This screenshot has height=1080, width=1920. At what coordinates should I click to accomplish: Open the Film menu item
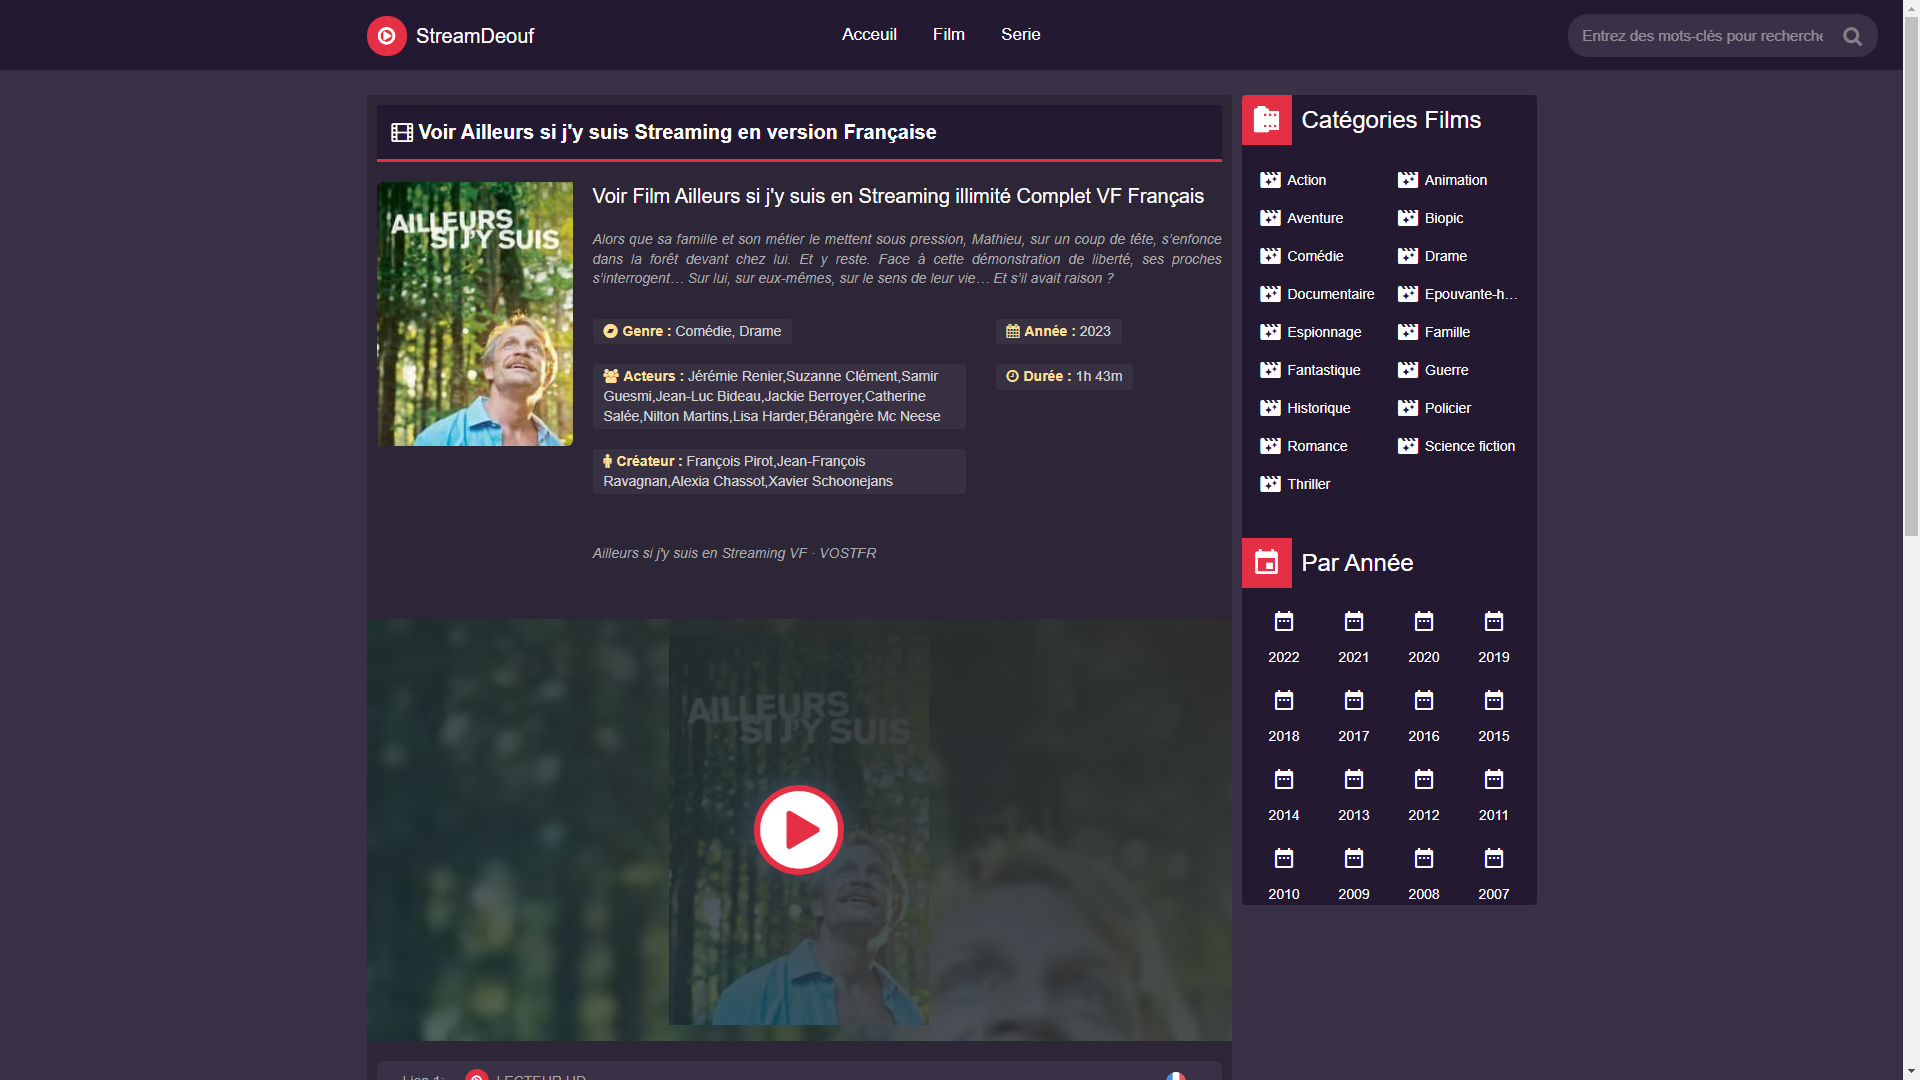click(949, 35)
